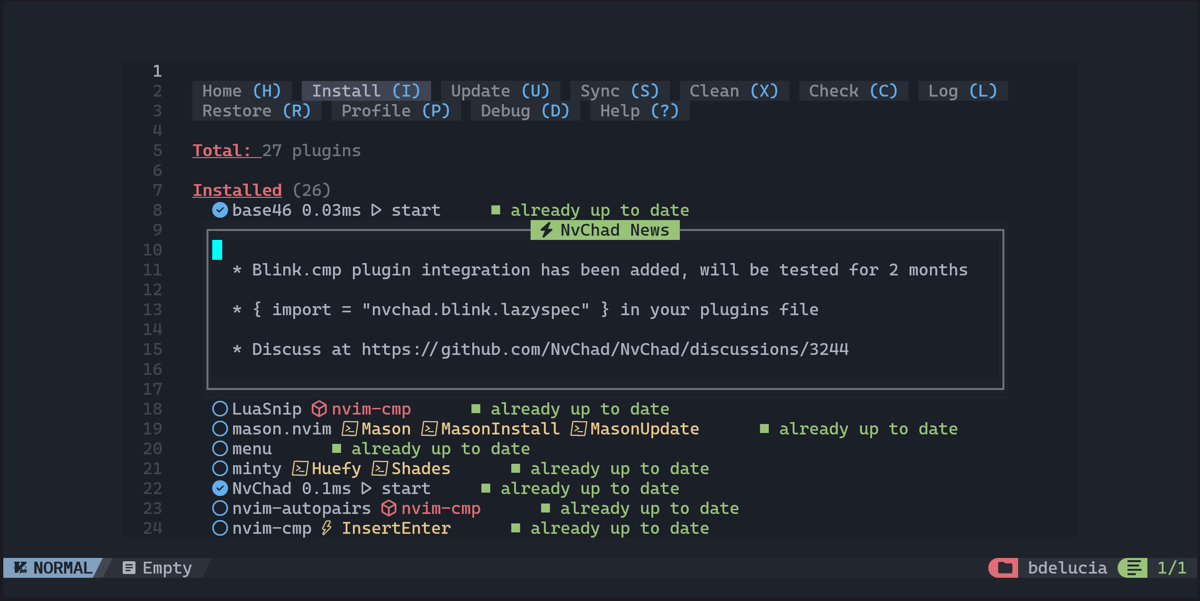Select the LuaSnip plugin name

coord(267,409)
